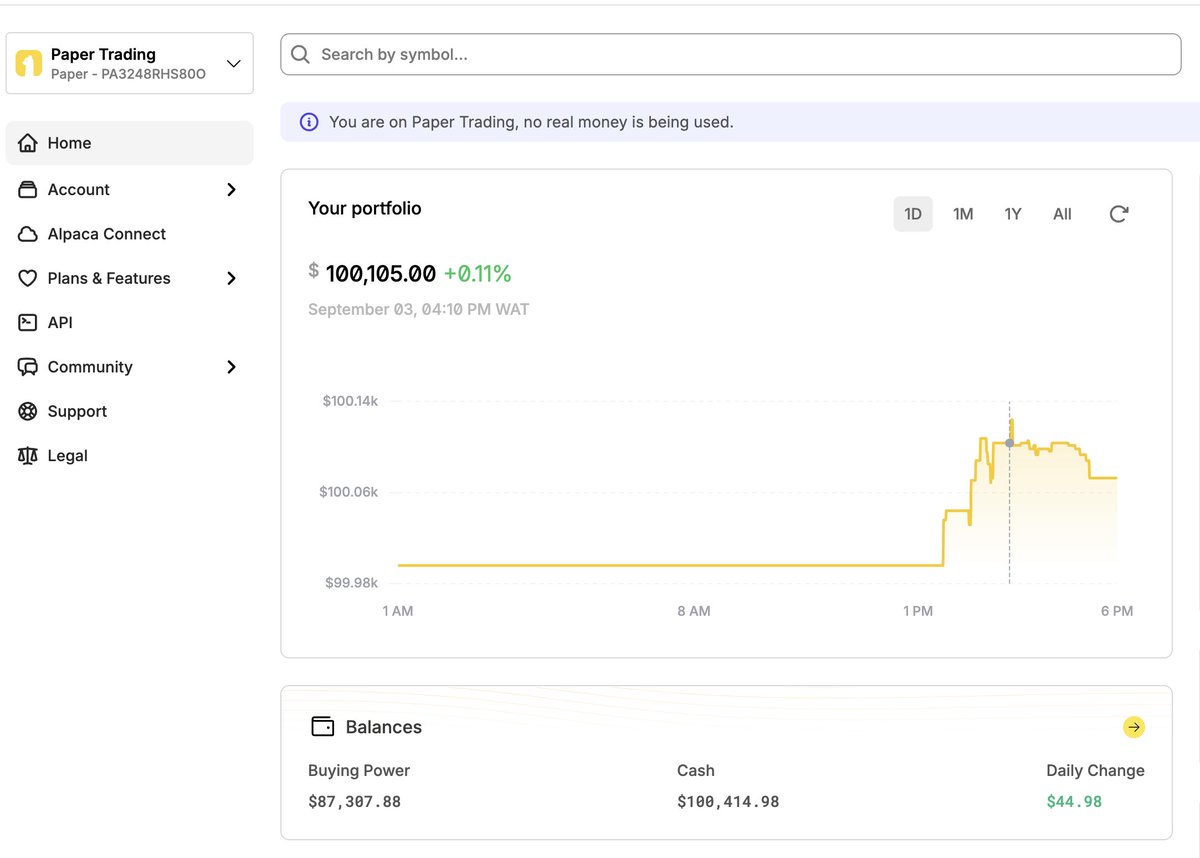Focus the Search by symbol field

coord(731,54)
